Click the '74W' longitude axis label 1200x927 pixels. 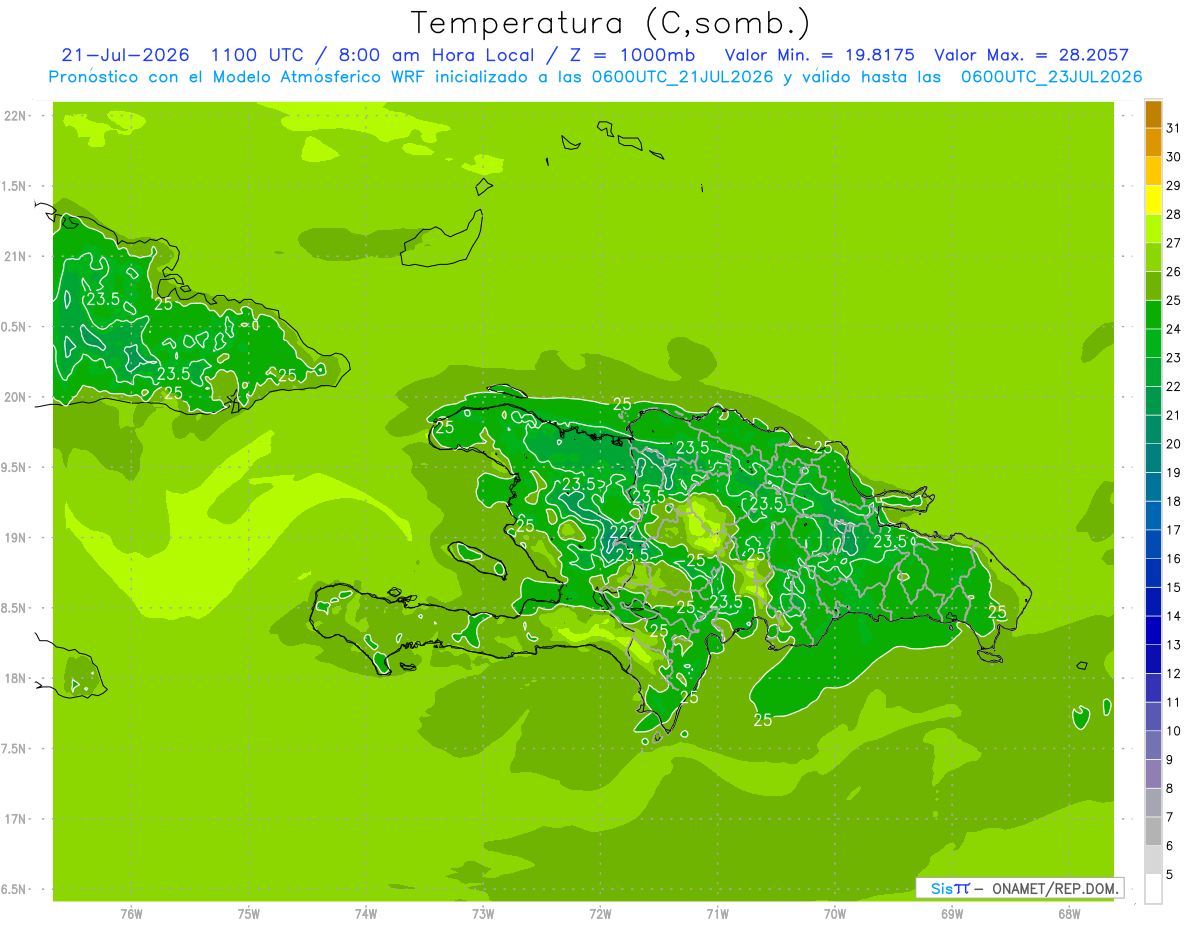pyautogui.click(x=366, y=914)
